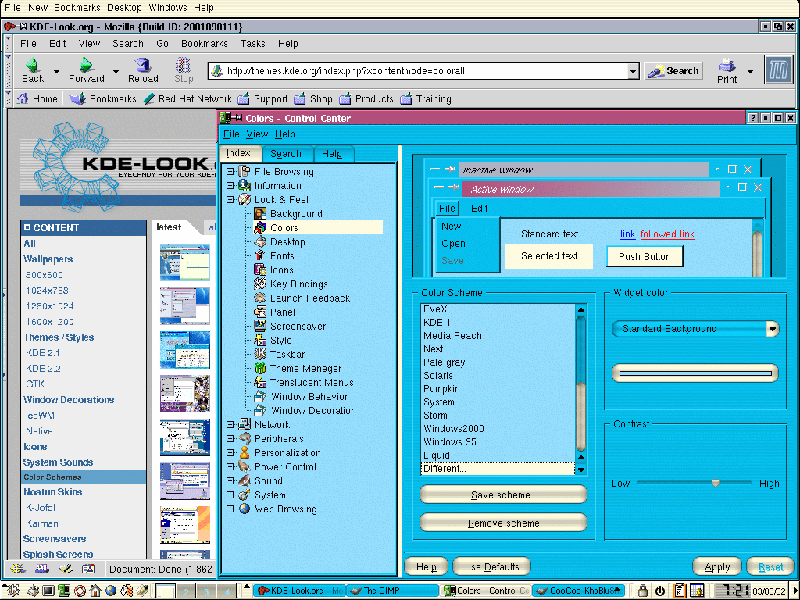Collapse Look & Feel tree node
Viewport: 800px width, 600px height.
231,199
